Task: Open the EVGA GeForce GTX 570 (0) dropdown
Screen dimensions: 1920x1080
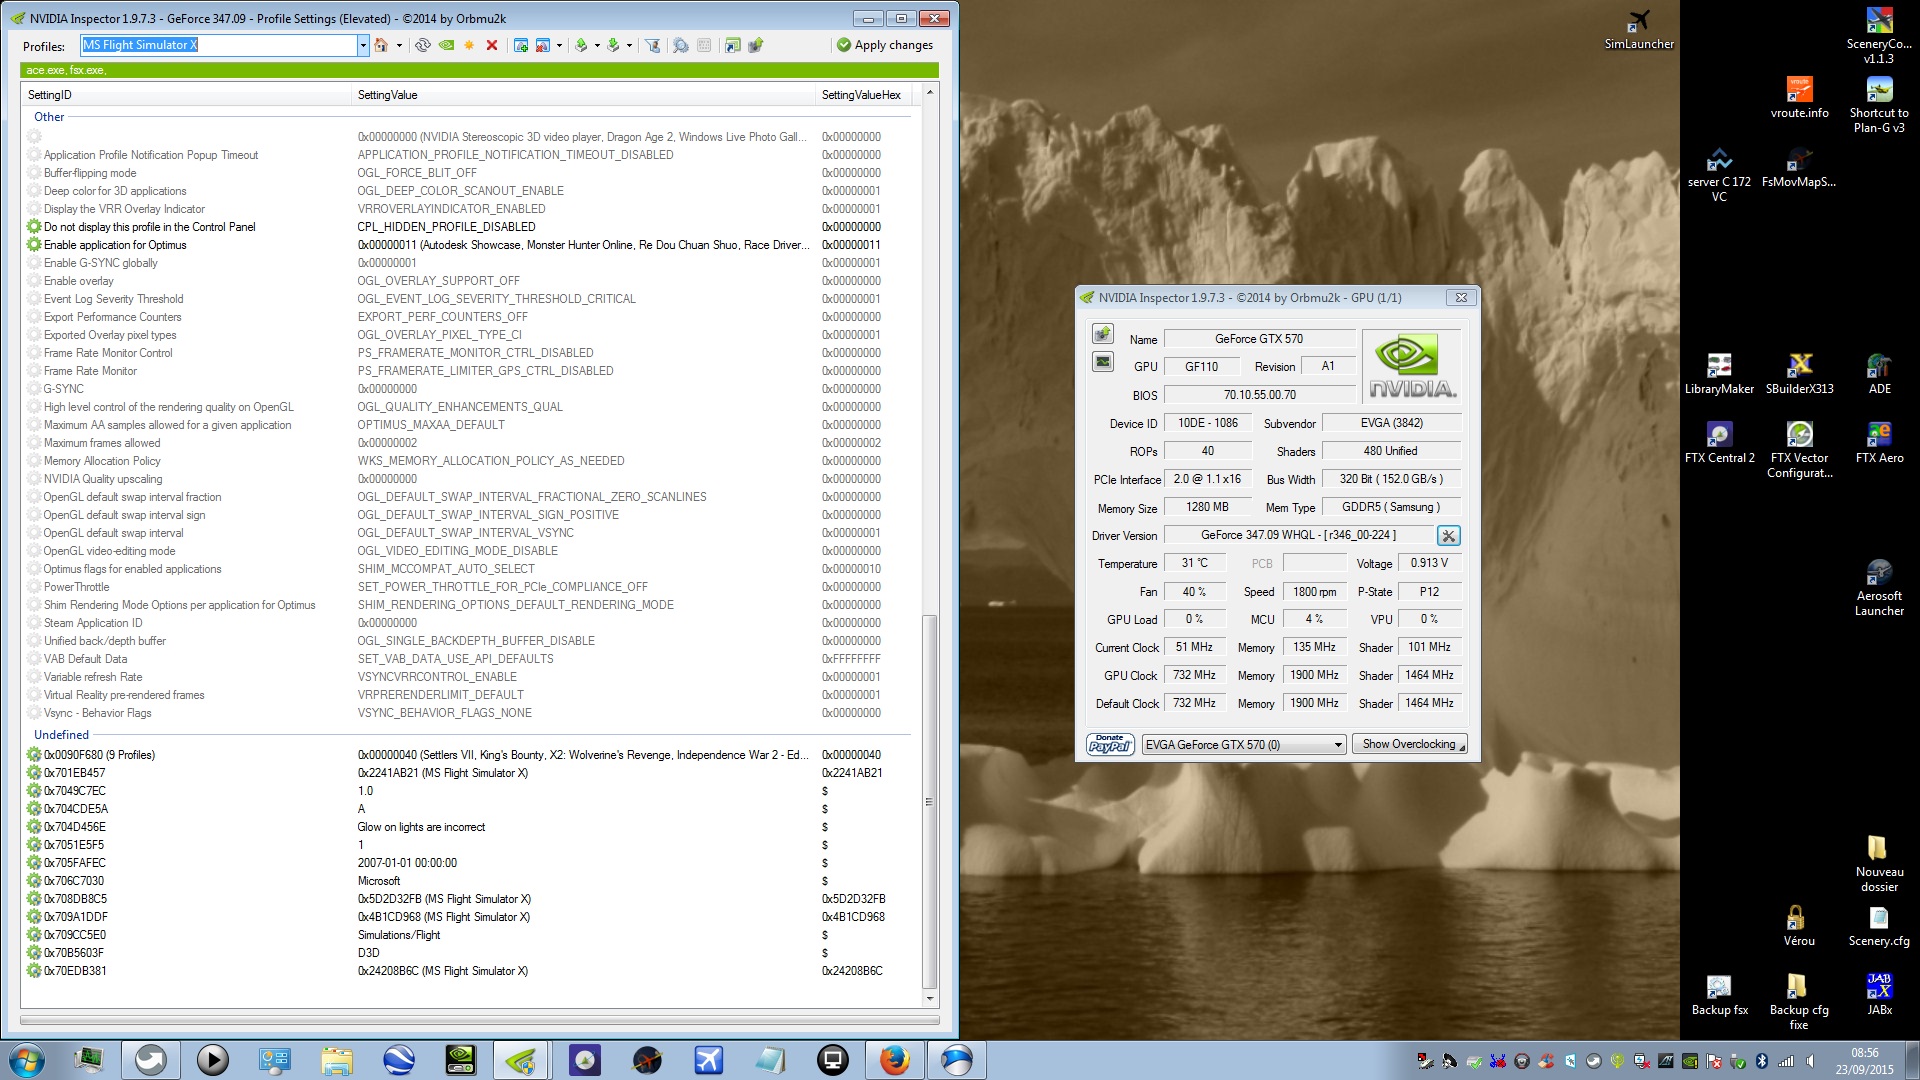Action: click(1244, 744)
